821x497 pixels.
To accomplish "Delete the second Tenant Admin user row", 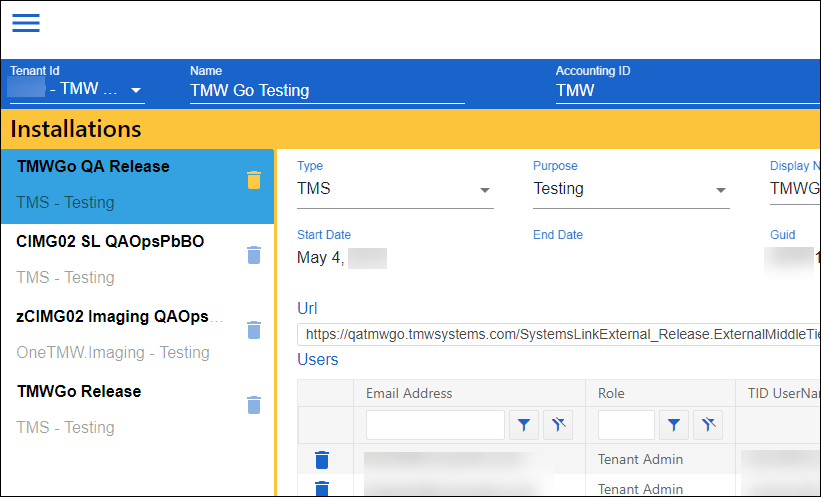I will tap(322, 489).
